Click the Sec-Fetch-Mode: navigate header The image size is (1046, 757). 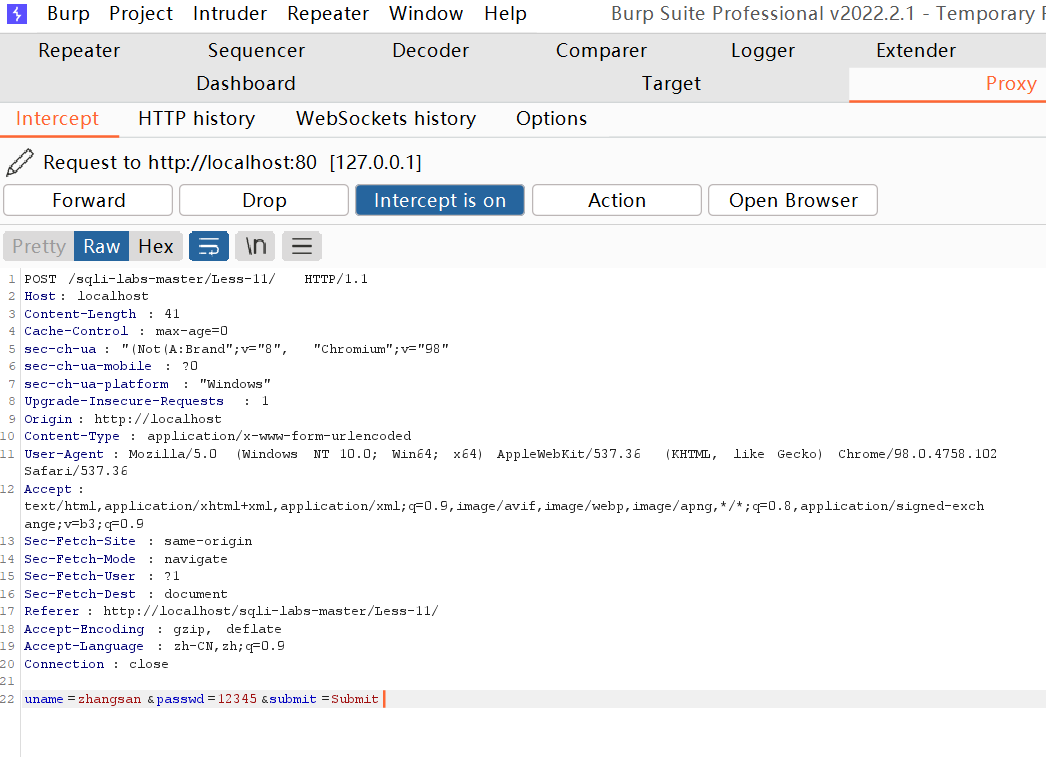[x=125, y=559]
